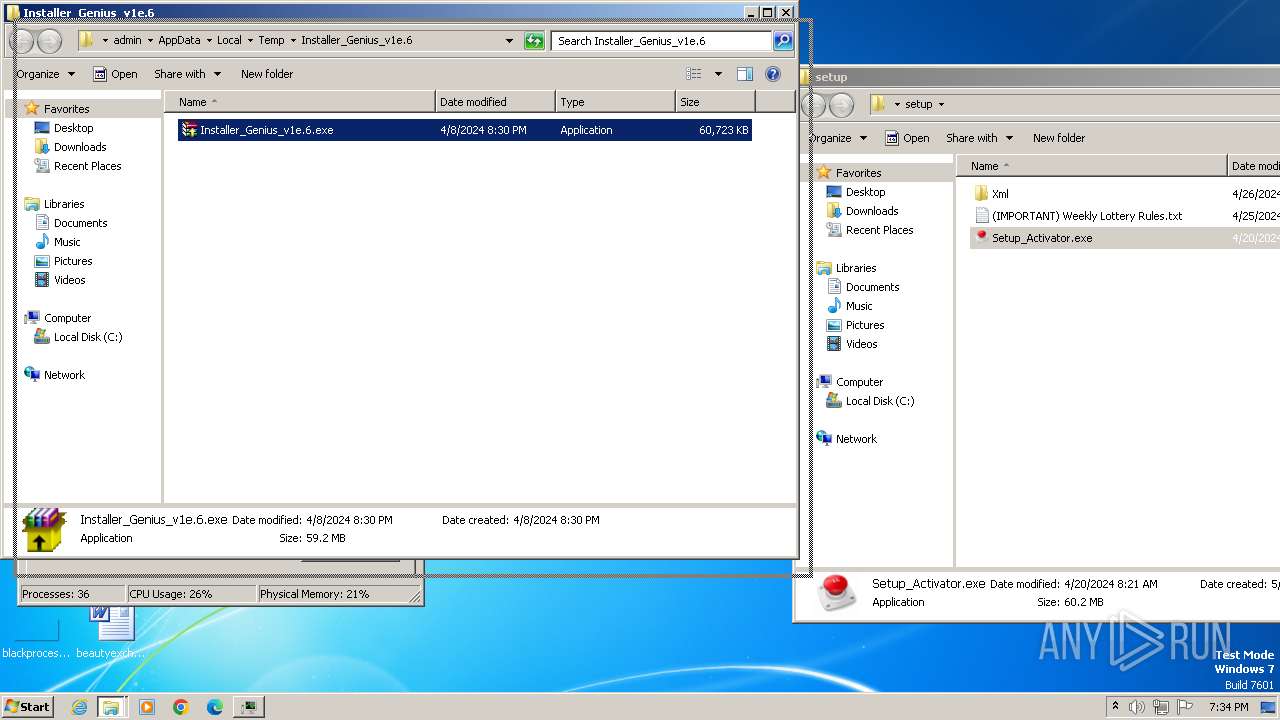This screenshot has width=1280, height=720.
Task: Select Installer_Genius_v1e.6.exe file
Action: [465, 130]
